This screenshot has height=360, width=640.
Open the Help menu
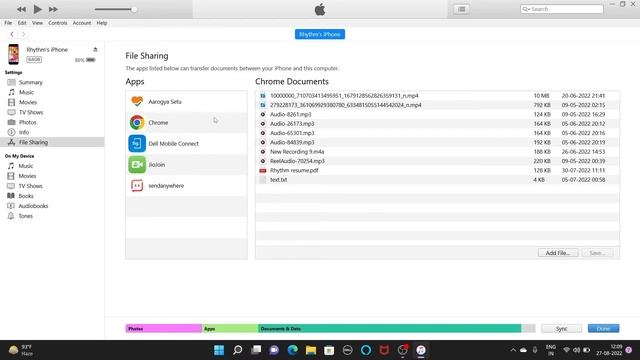102,23
